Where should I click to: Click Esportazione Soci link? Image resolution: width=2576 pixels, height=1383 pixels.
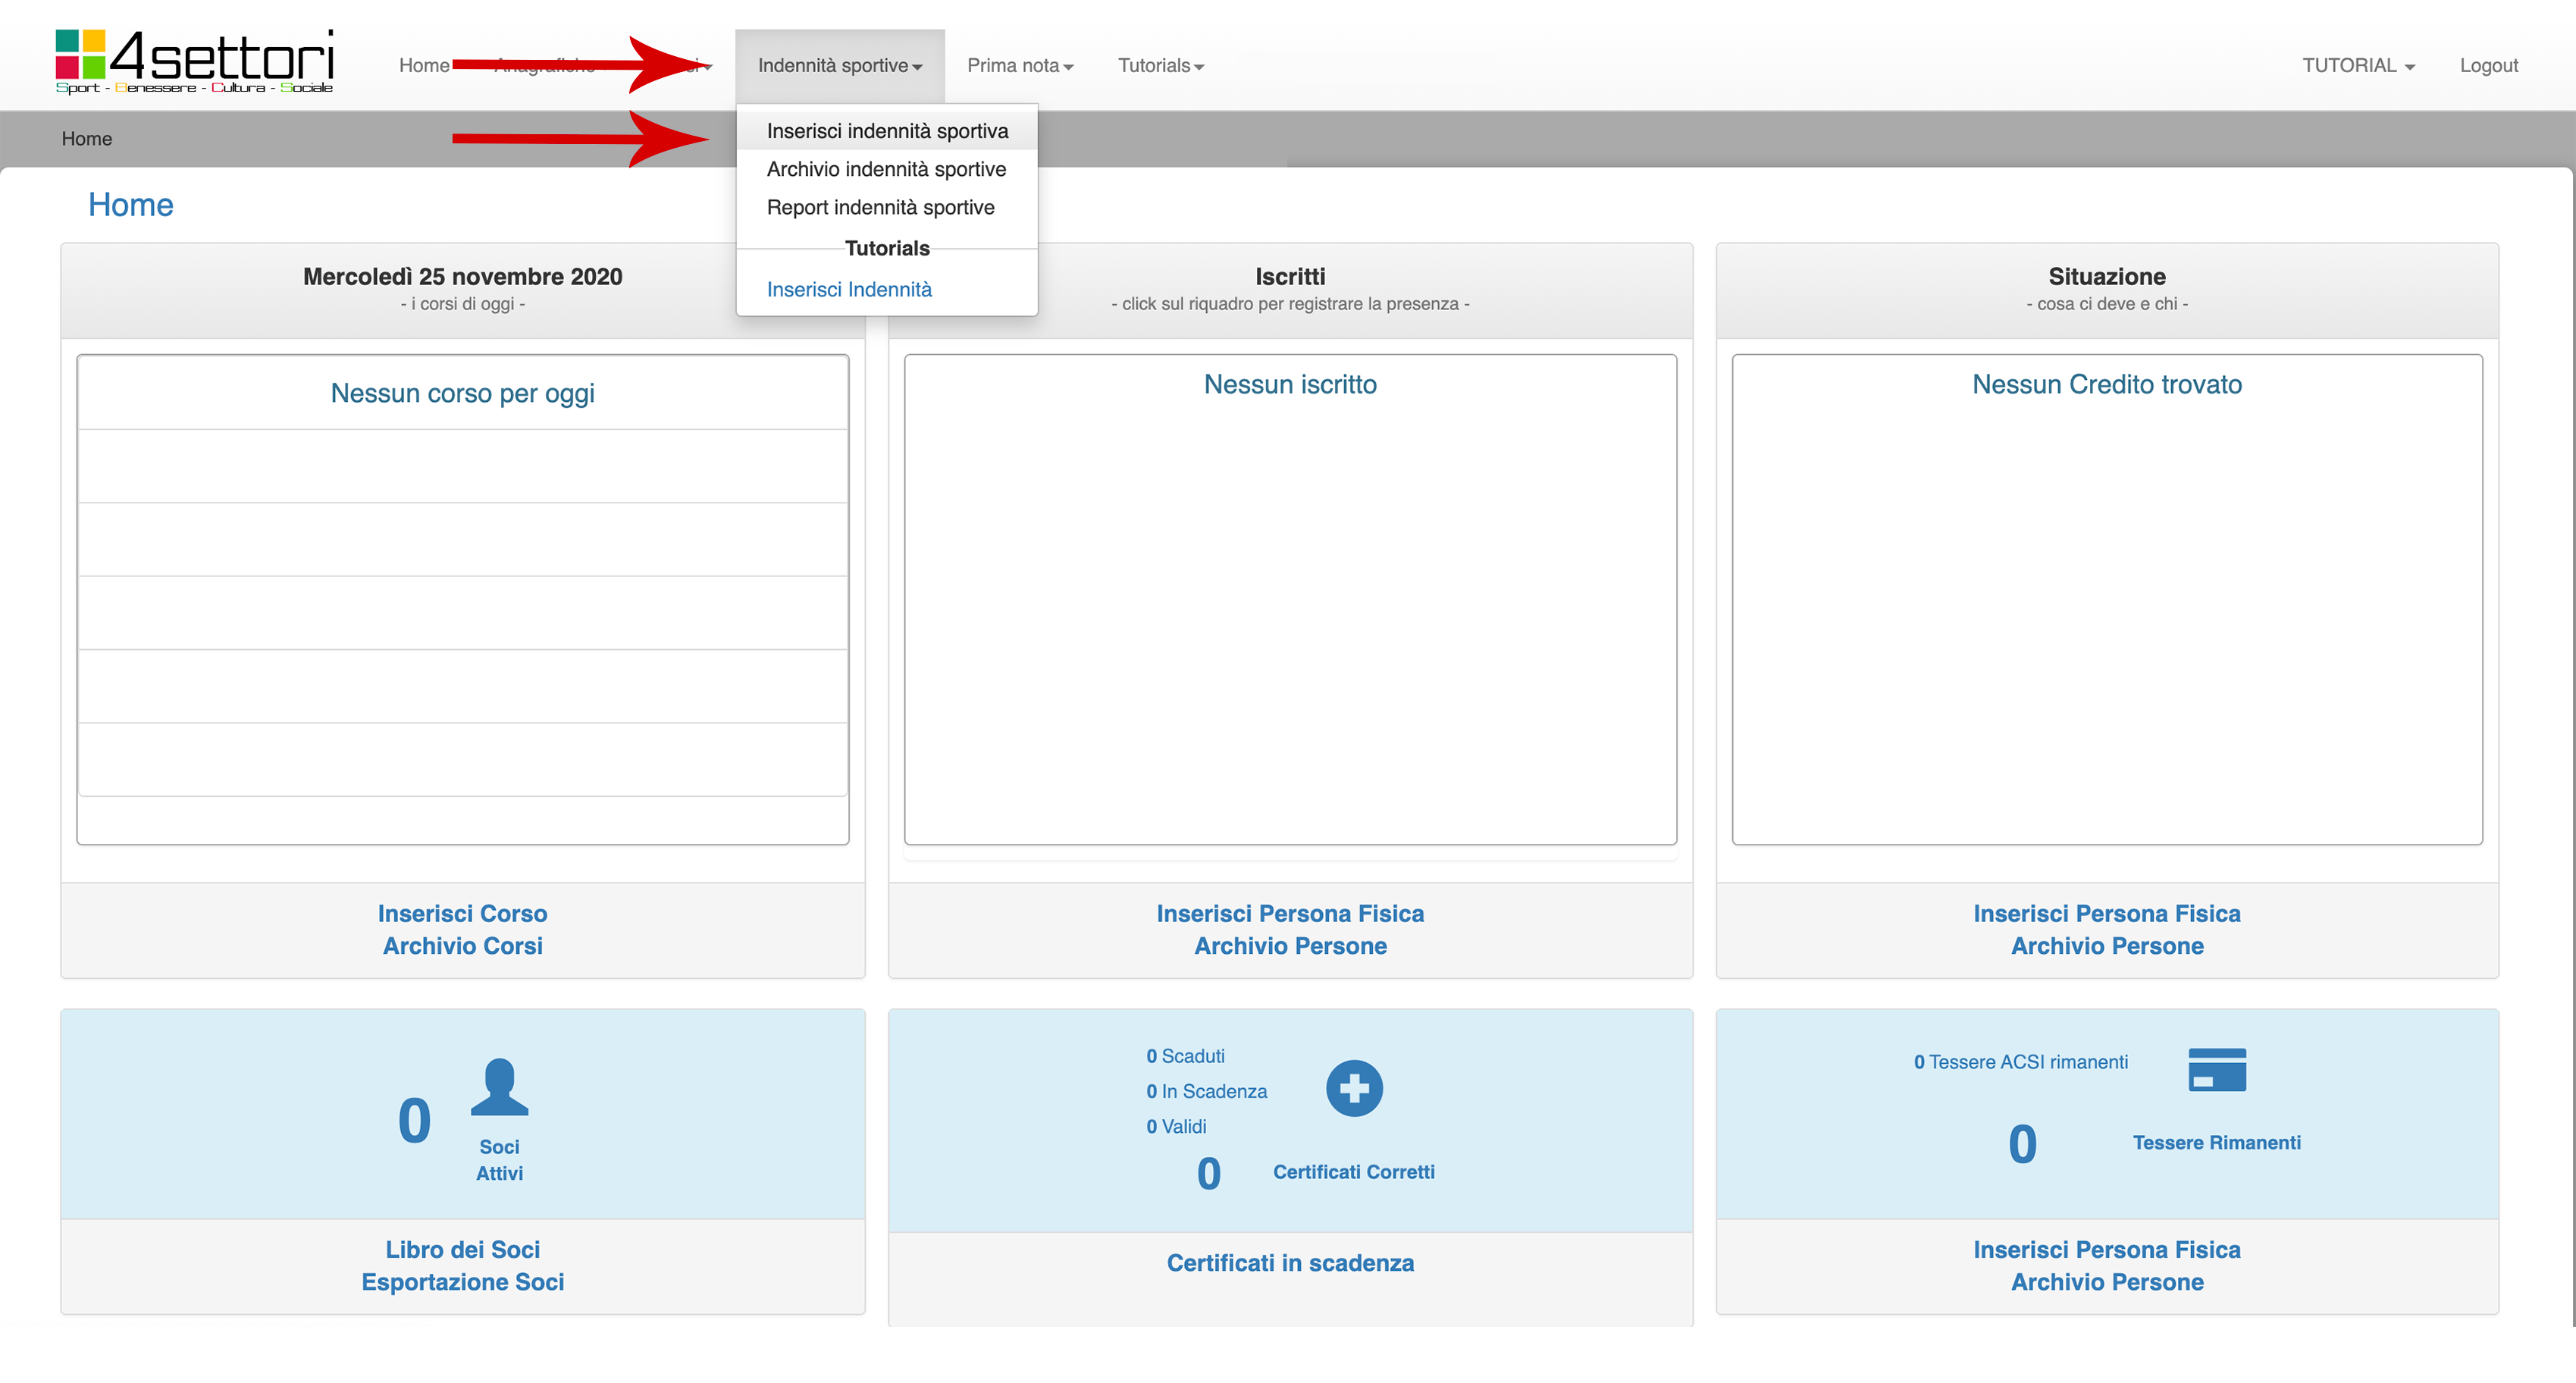[x=462, y=1281]
